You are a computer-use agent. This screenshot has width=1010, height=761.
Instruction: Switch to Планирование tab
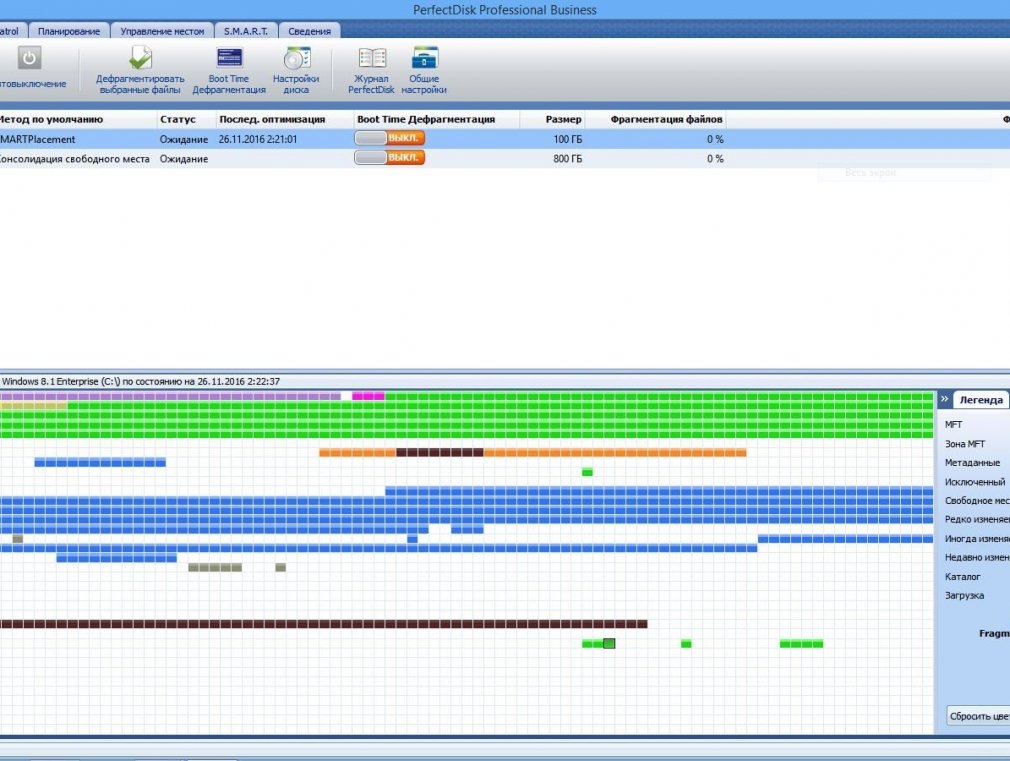[68, 31]
